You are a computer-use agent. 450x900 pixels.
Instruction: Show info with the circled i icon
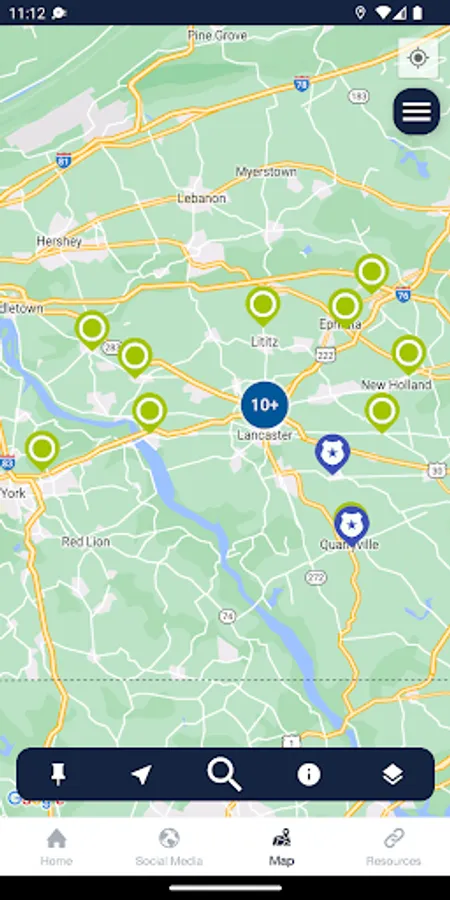pyautogui.click(x=308, y=775)
